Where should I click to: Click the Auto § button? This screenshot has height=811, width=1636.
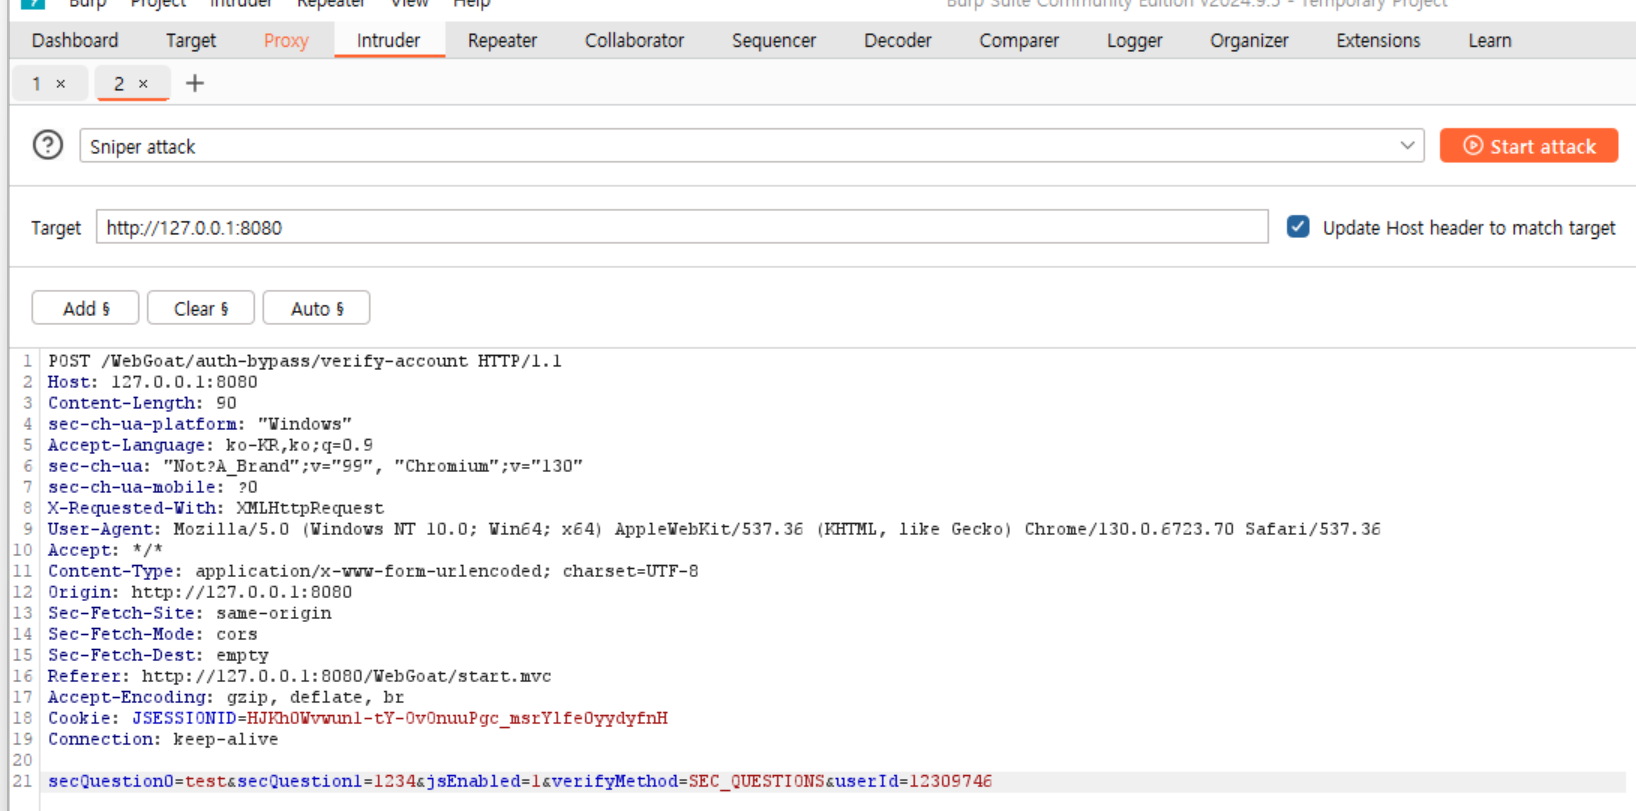click(x=317, y=309)
